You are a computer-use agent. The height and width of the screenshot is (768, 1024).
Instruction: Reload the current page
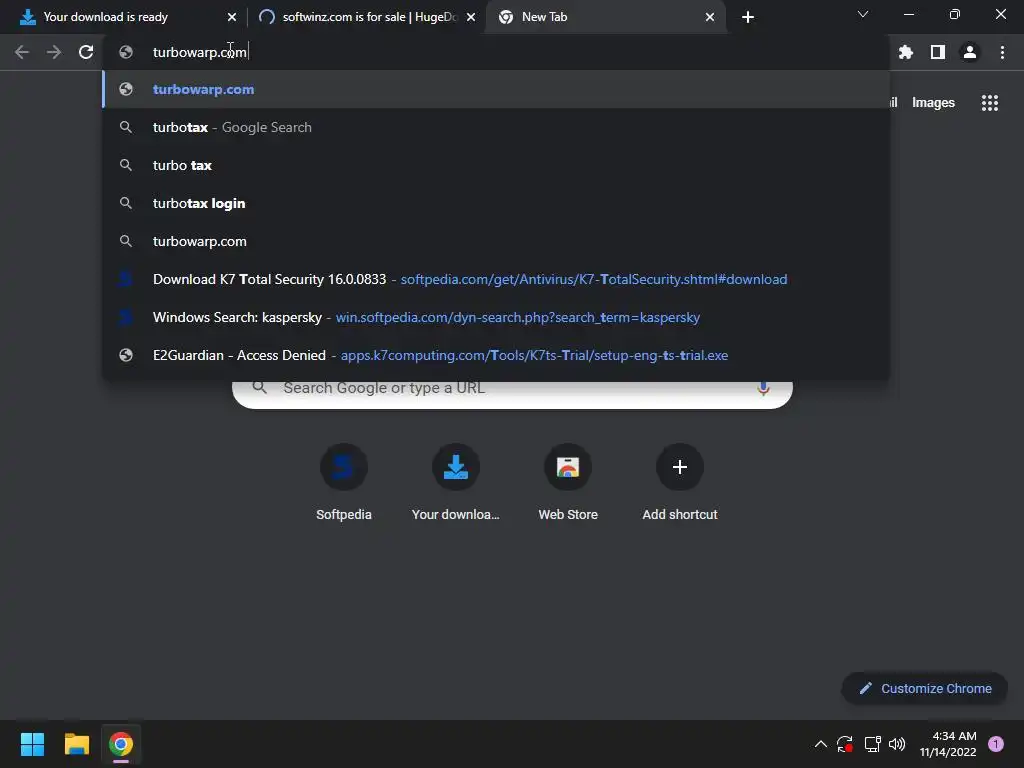[86, 52]
